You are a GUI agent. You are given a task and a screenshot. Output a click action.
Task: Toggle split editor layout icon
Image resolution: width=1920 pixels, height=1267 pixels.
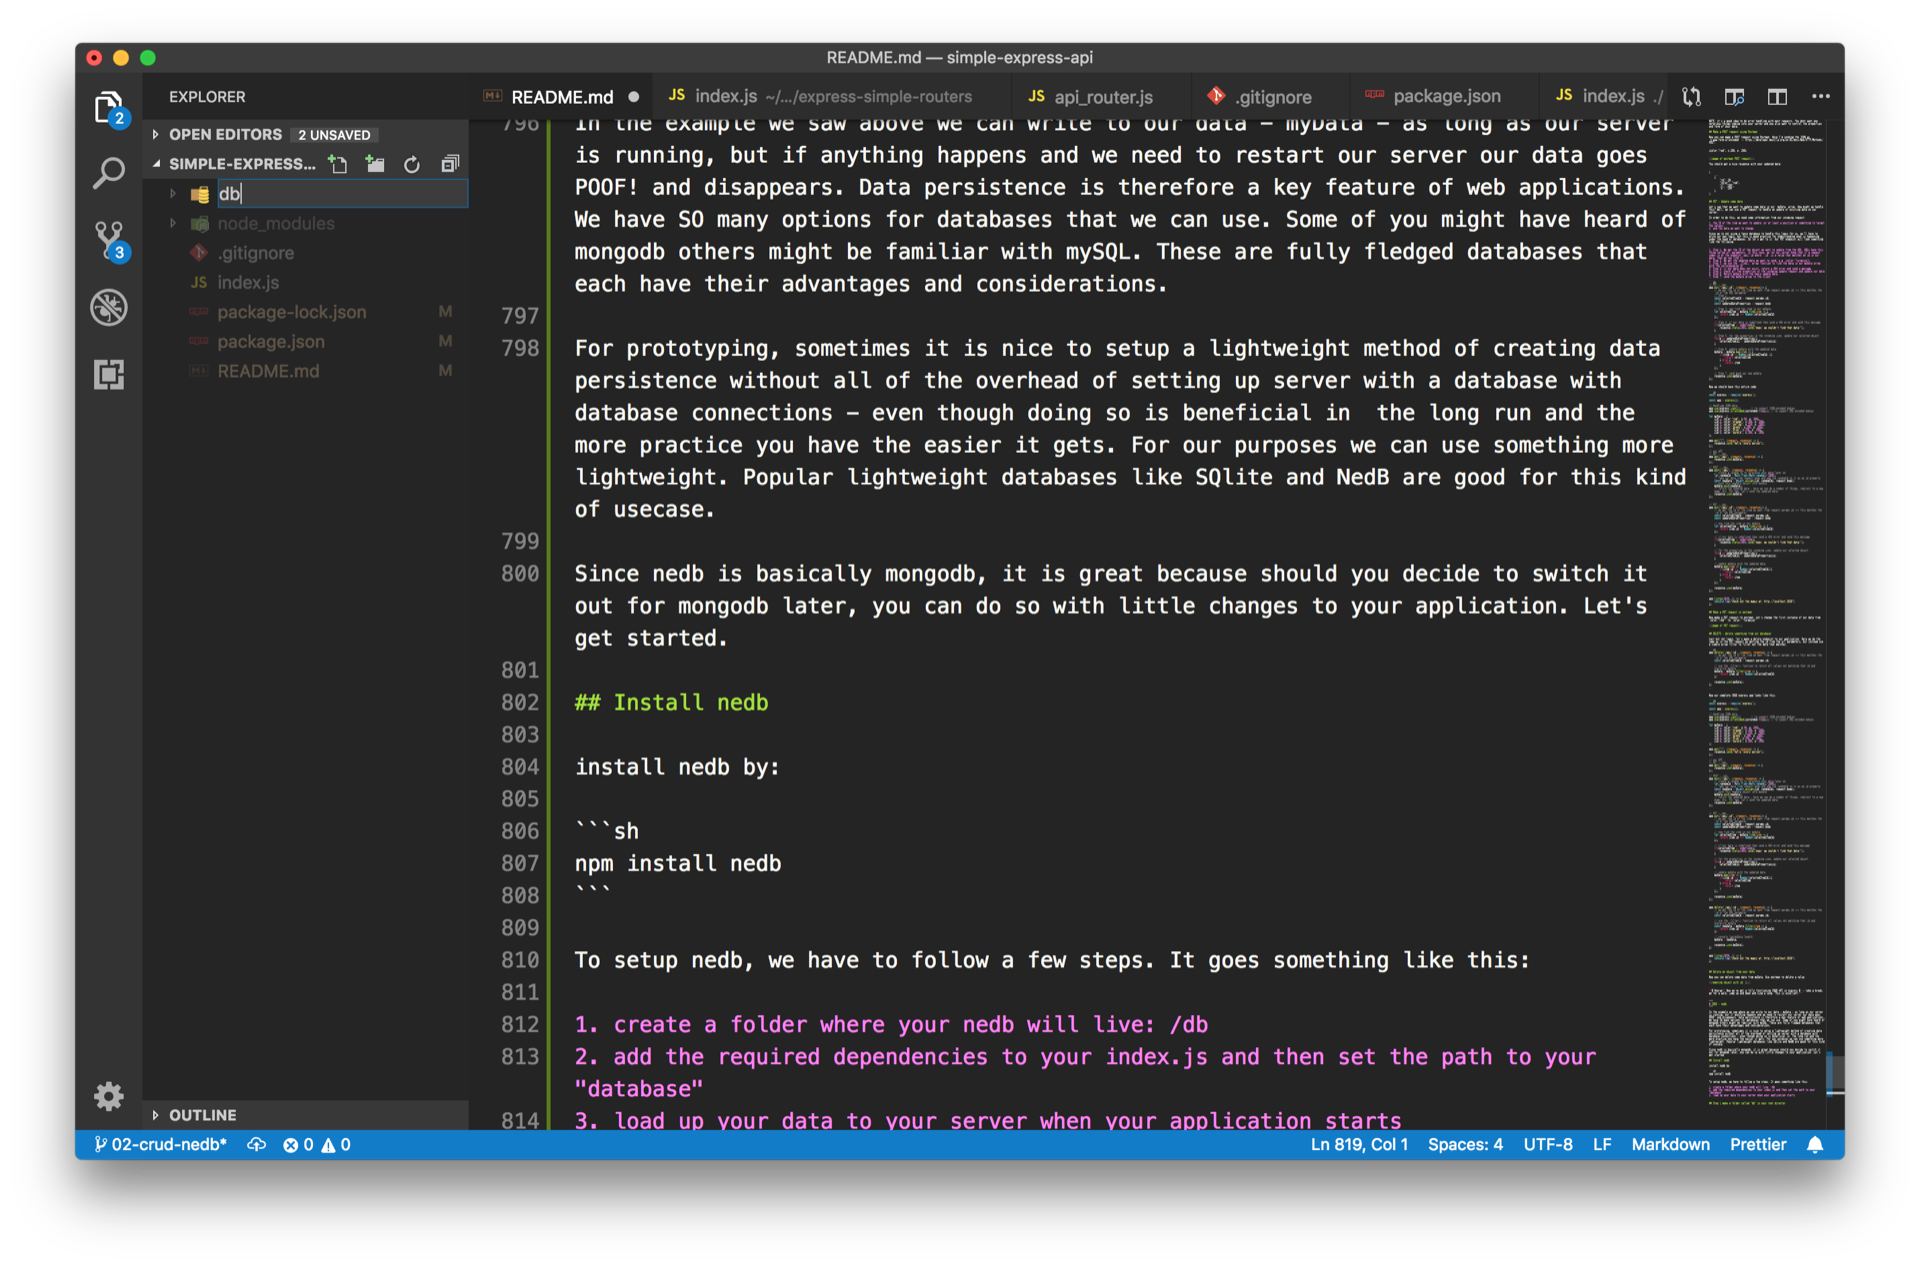(1777, 96)
